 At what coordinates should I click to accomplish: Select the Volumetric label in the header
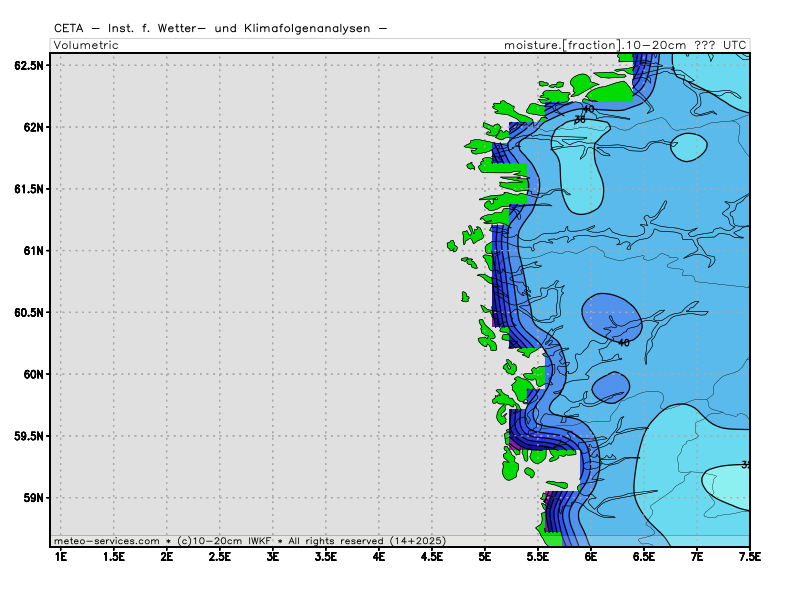tap(86, 45)
